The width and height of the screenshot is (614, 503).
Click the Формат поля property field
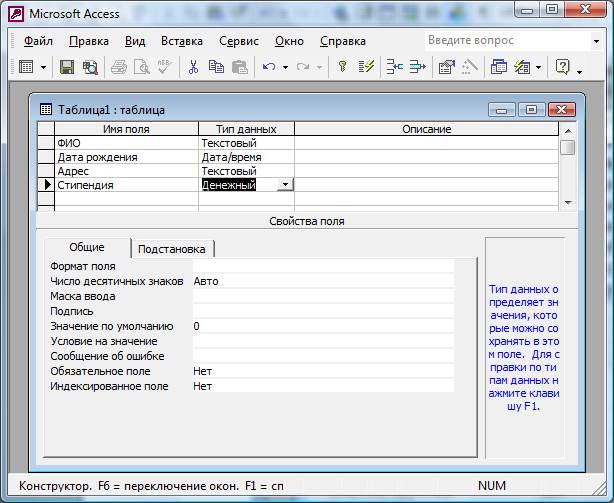(x=323, y=266)
